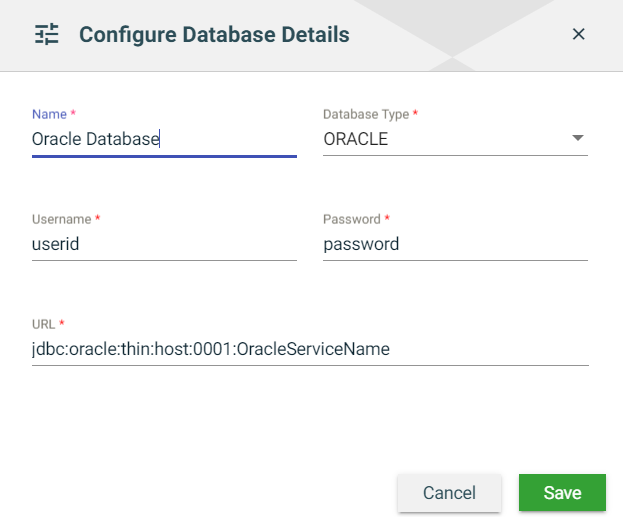Click the Username label text
The width and height of the screenshot is (623, 517).
coord(62,219)
